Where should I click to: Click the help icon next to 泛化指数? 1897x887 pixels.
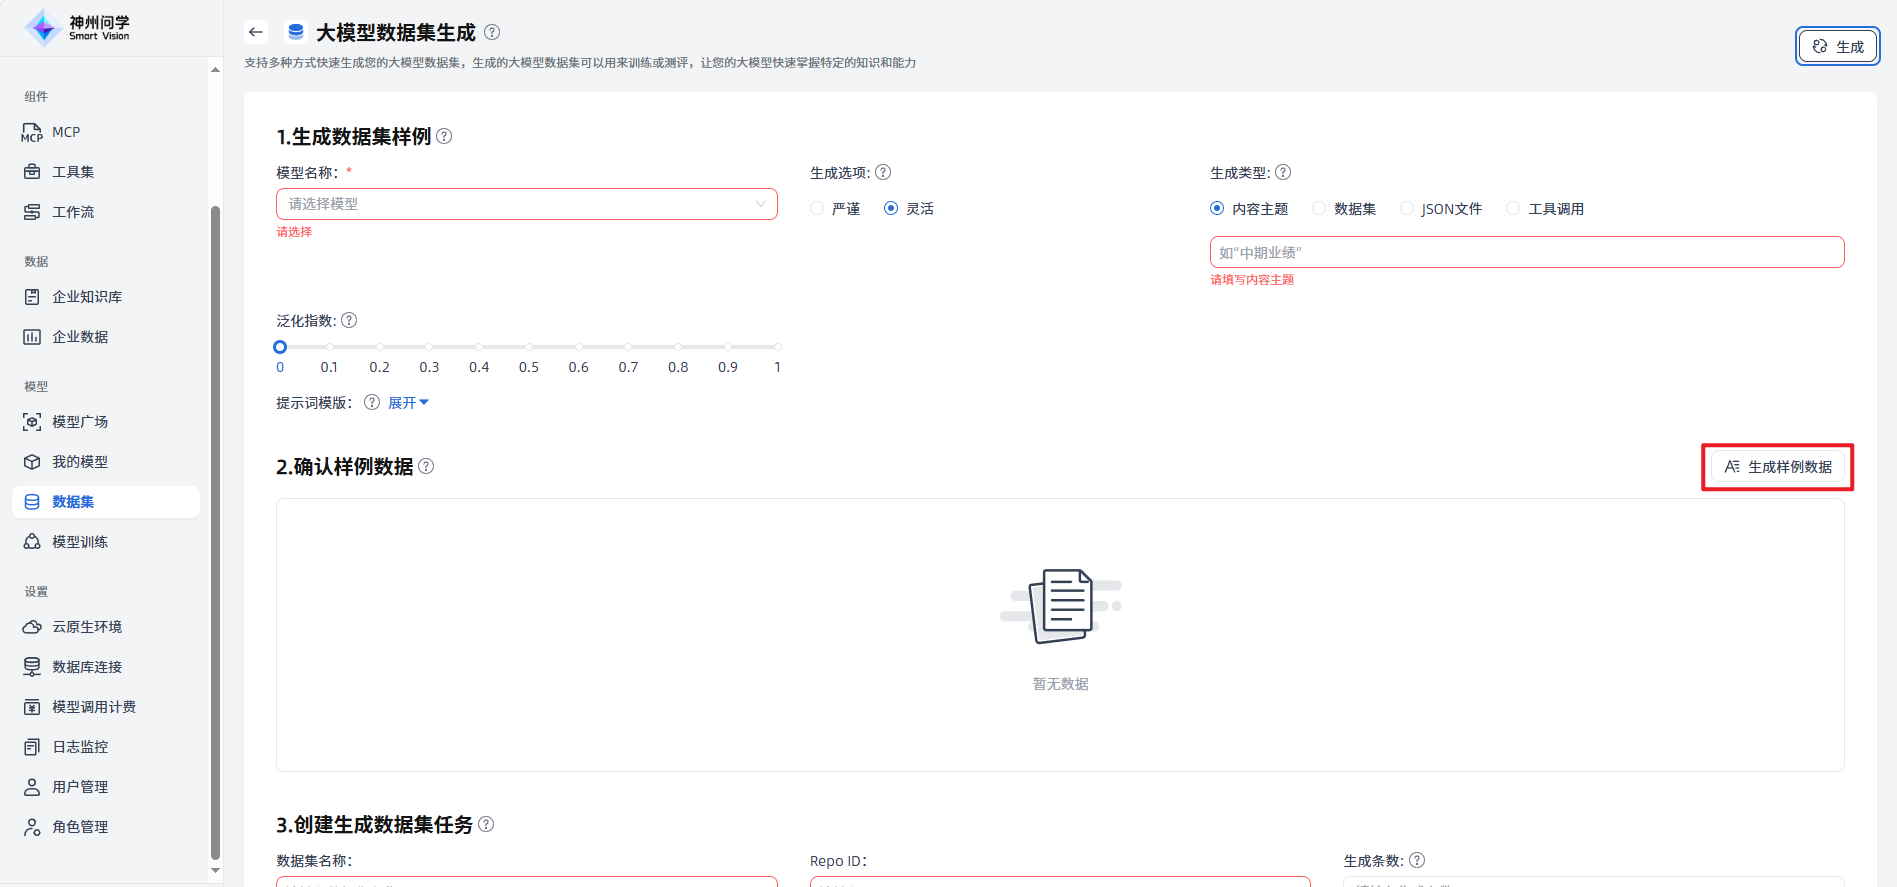tap(349, 320)
